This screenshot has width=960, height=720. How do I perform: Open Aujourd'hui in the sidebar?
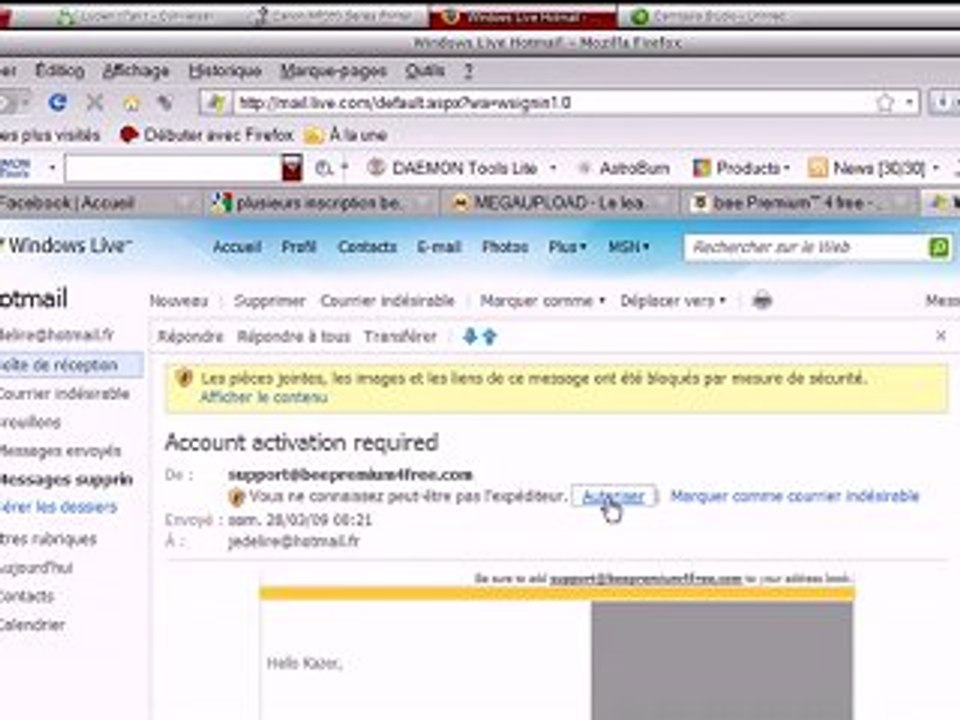pyautogui.click(x=36, y=568)
